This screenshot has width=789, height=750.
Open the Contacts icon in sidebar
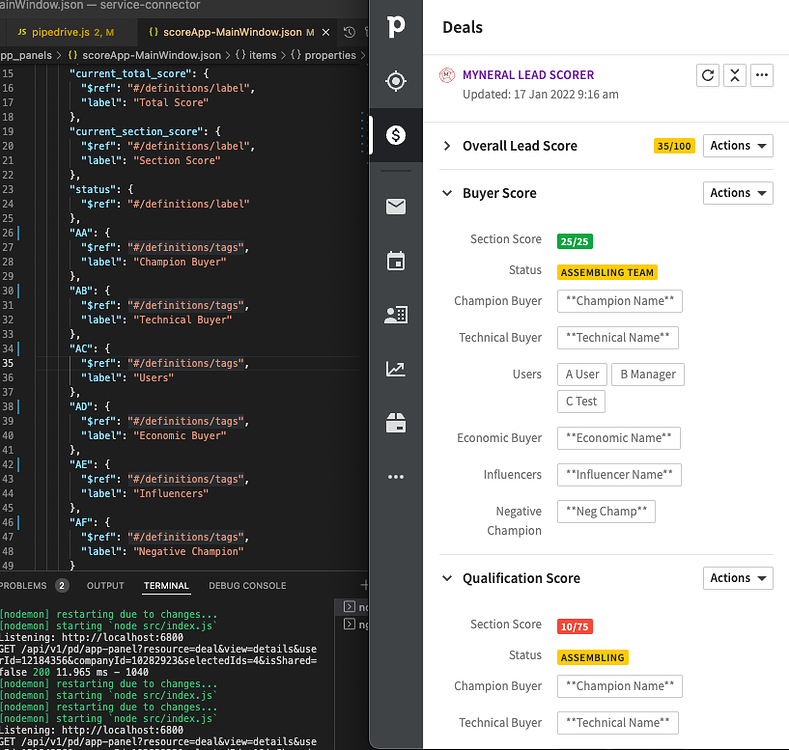(396, 315)
